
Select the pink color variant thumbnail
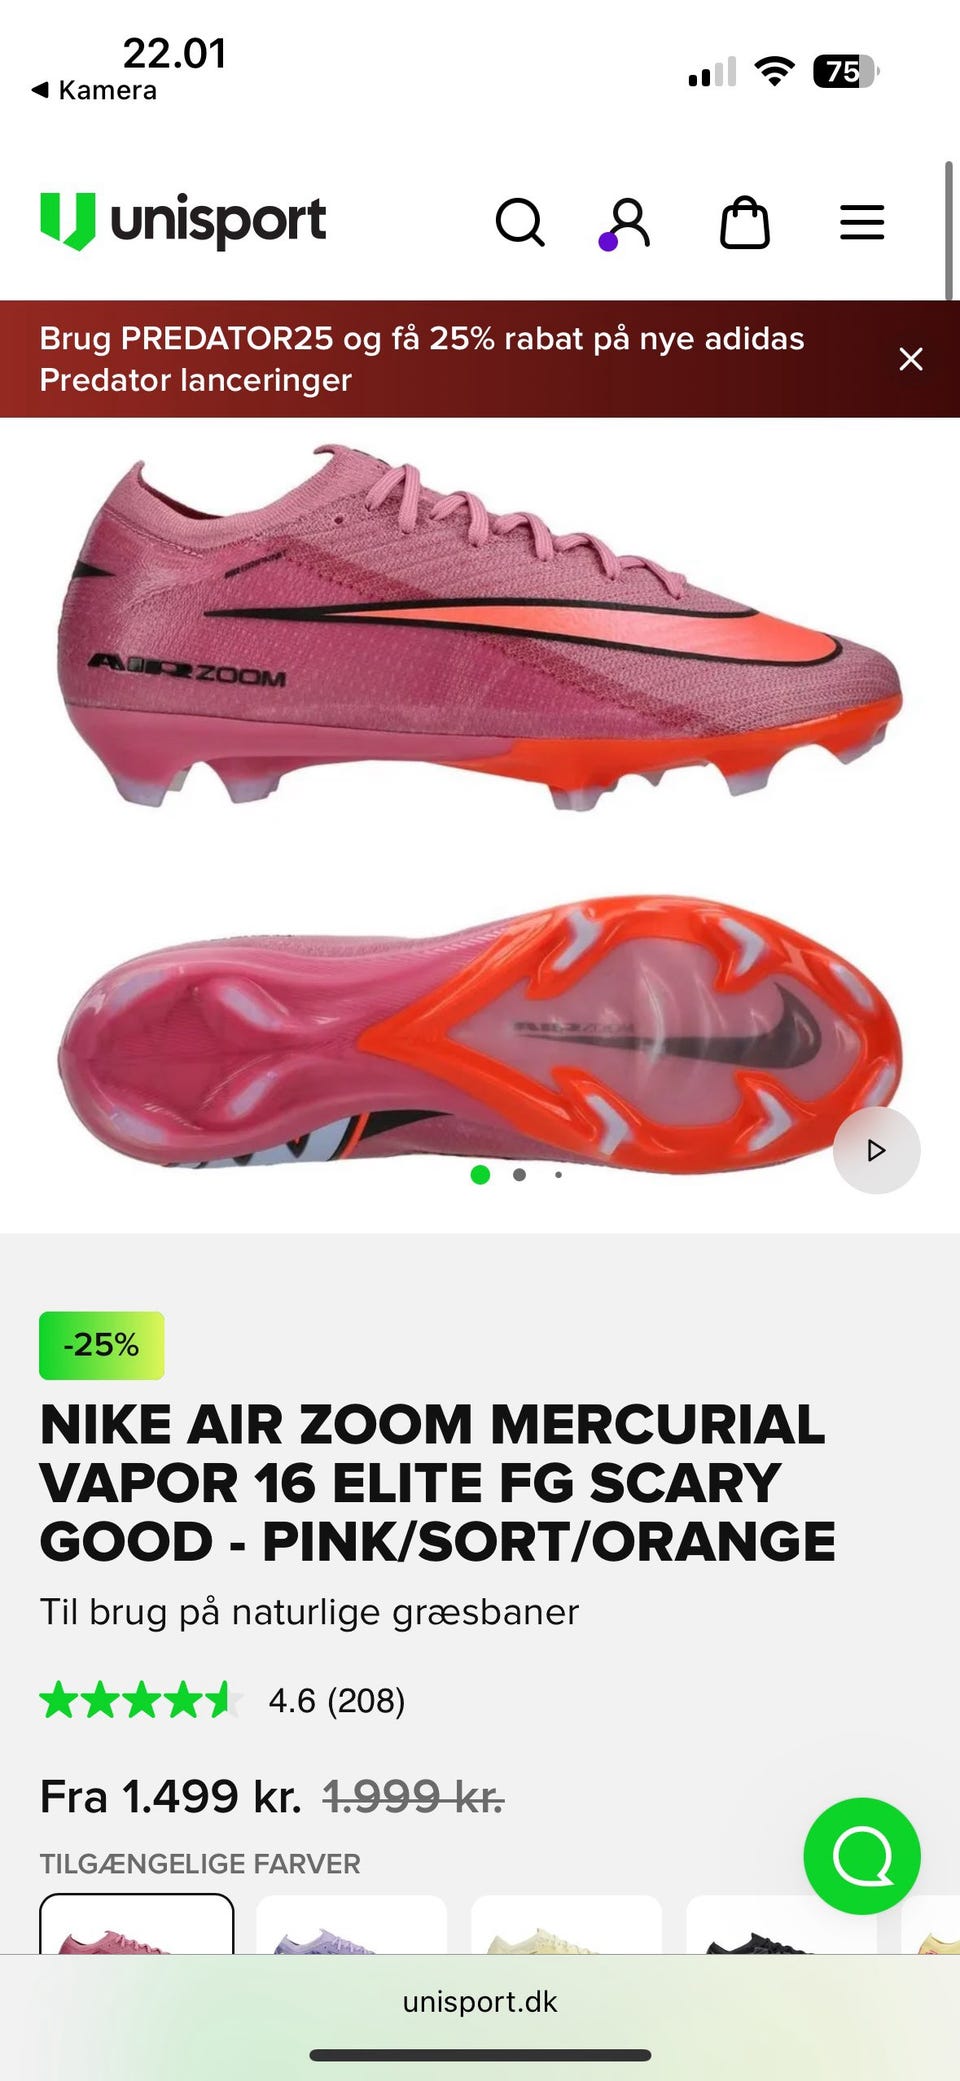pos(137,1924)
